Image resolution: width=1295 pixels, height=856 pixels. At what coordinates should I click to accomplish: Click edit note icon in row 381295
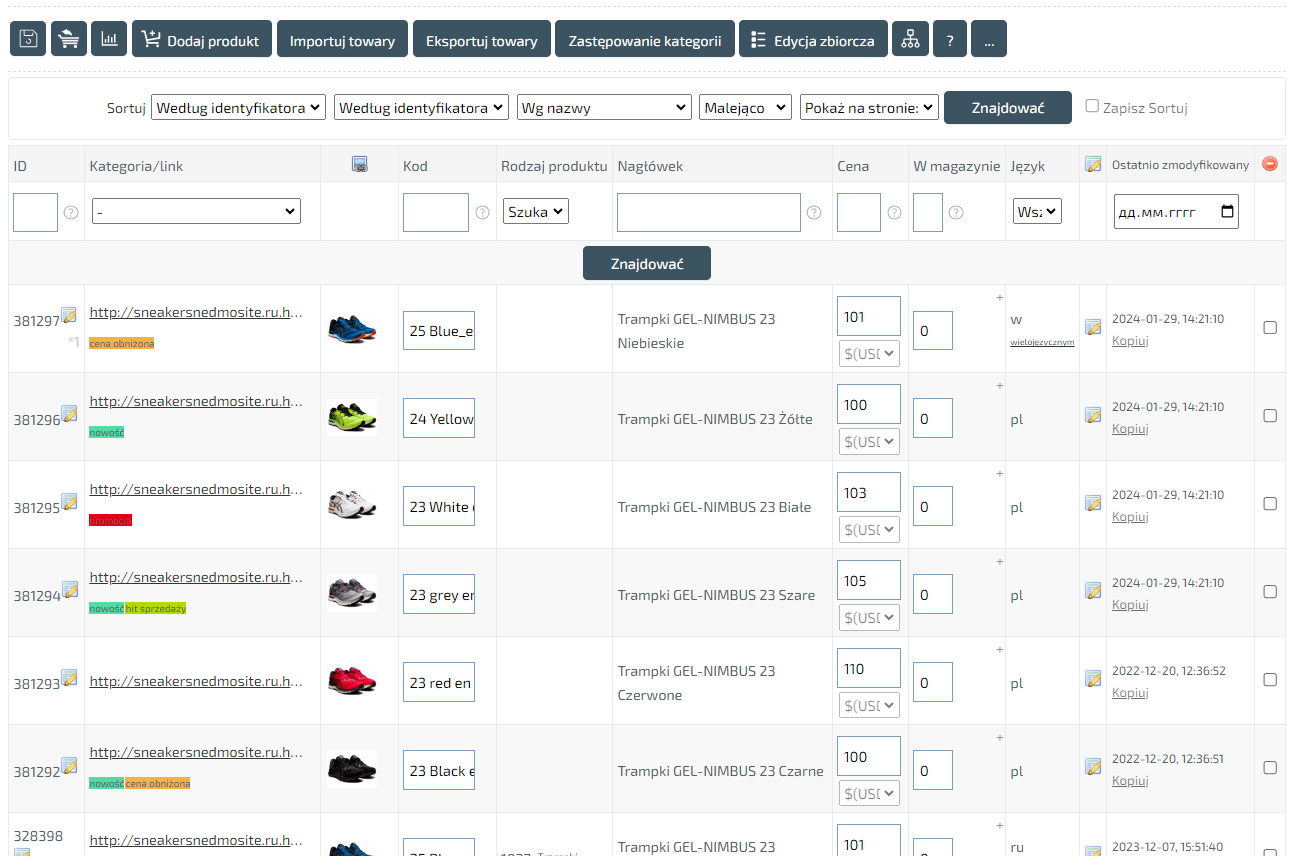click(x=1093, y=503)
